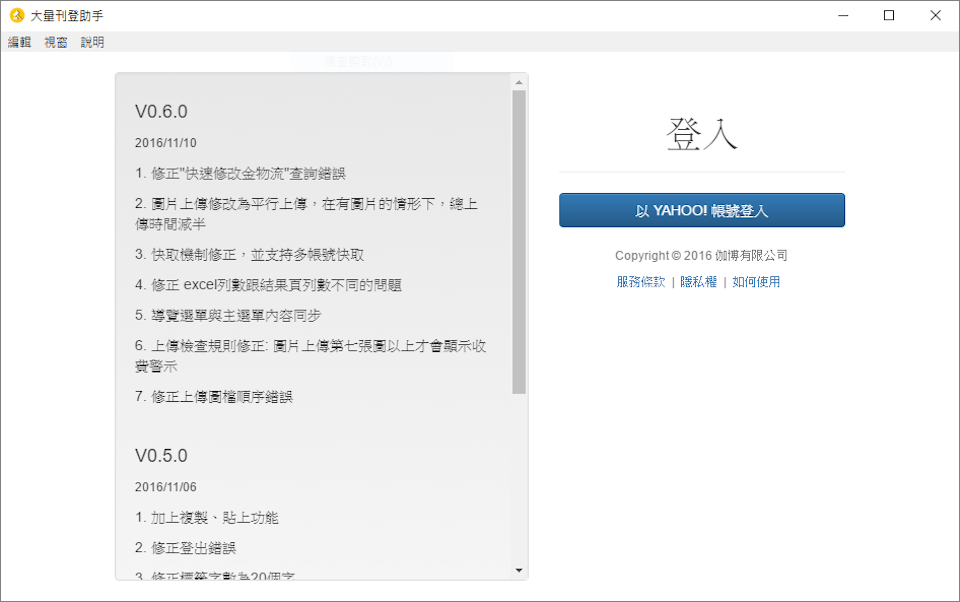The image size is (960, 602).
Task: Visit the 隱私權 link
Action: [698, 282]
